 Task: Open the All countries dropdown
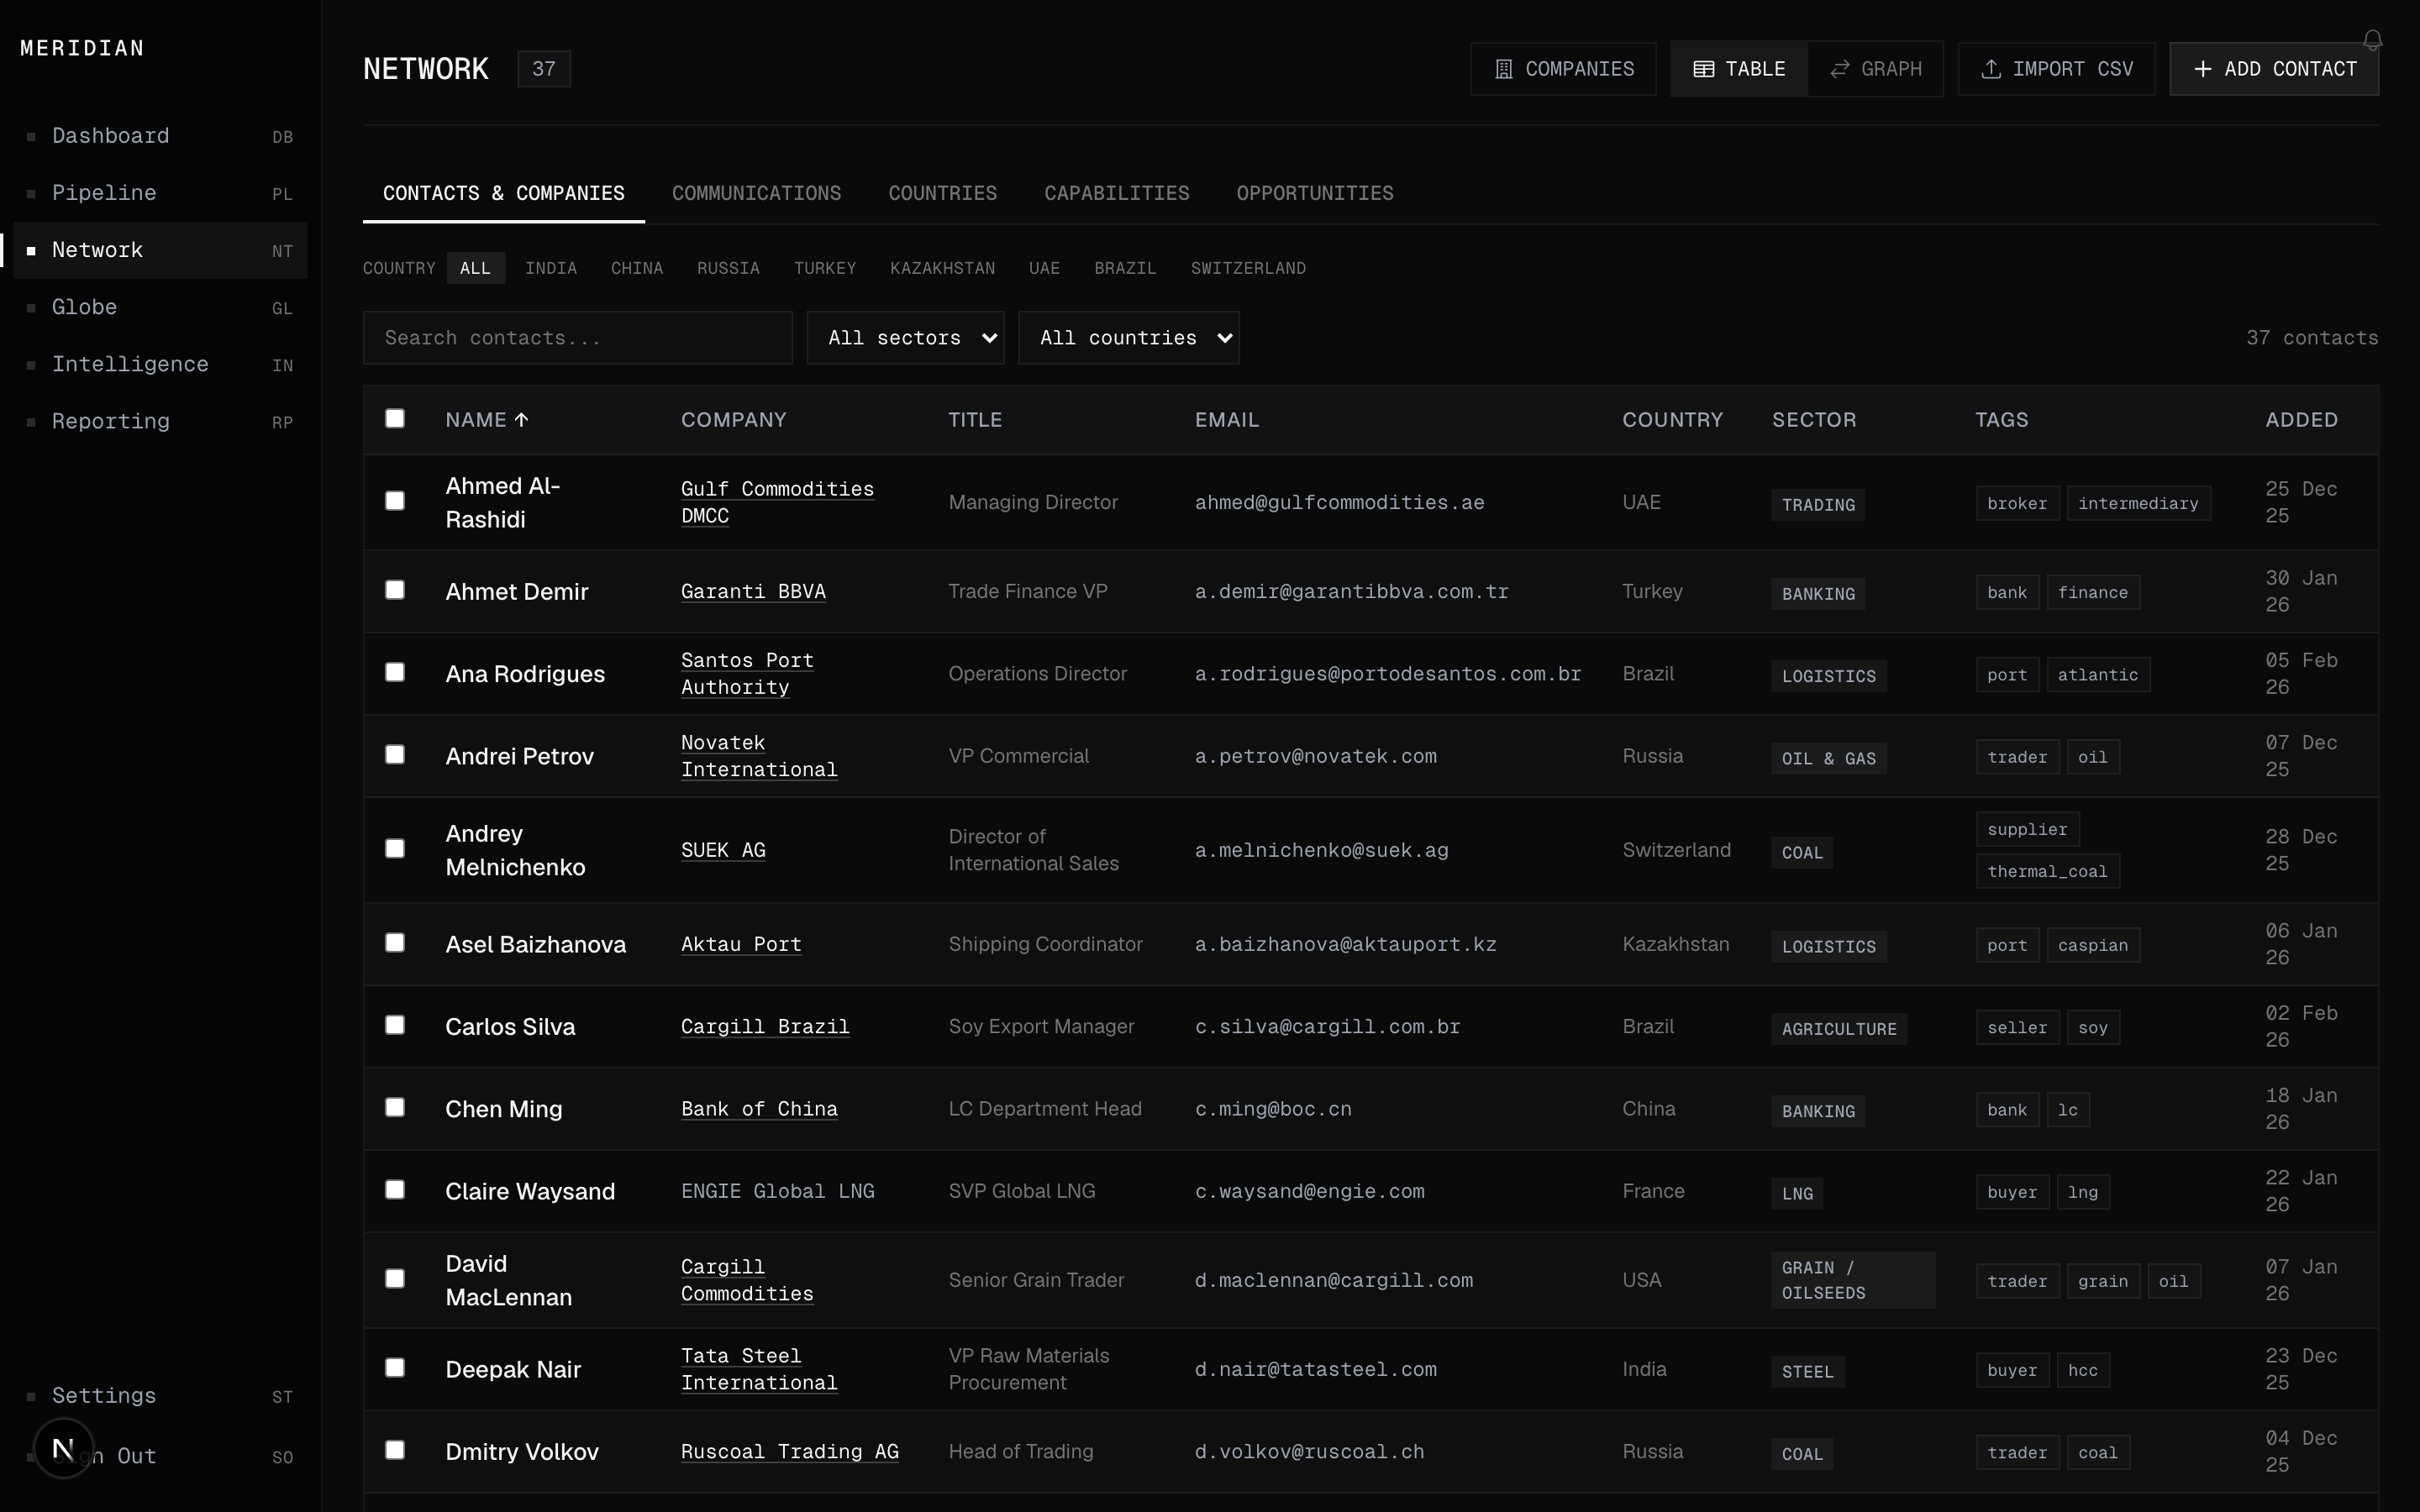pyautogui.click(x=1128, y=338)
